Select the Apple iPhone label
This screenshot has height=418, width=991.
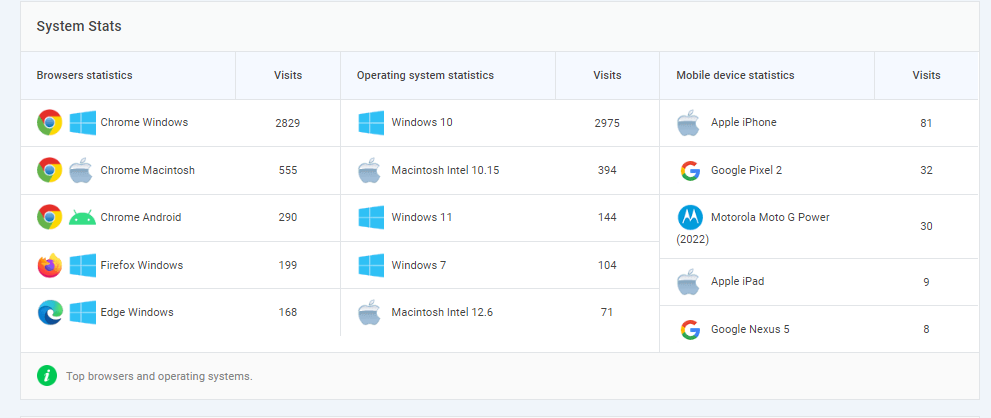click(744, 123)
